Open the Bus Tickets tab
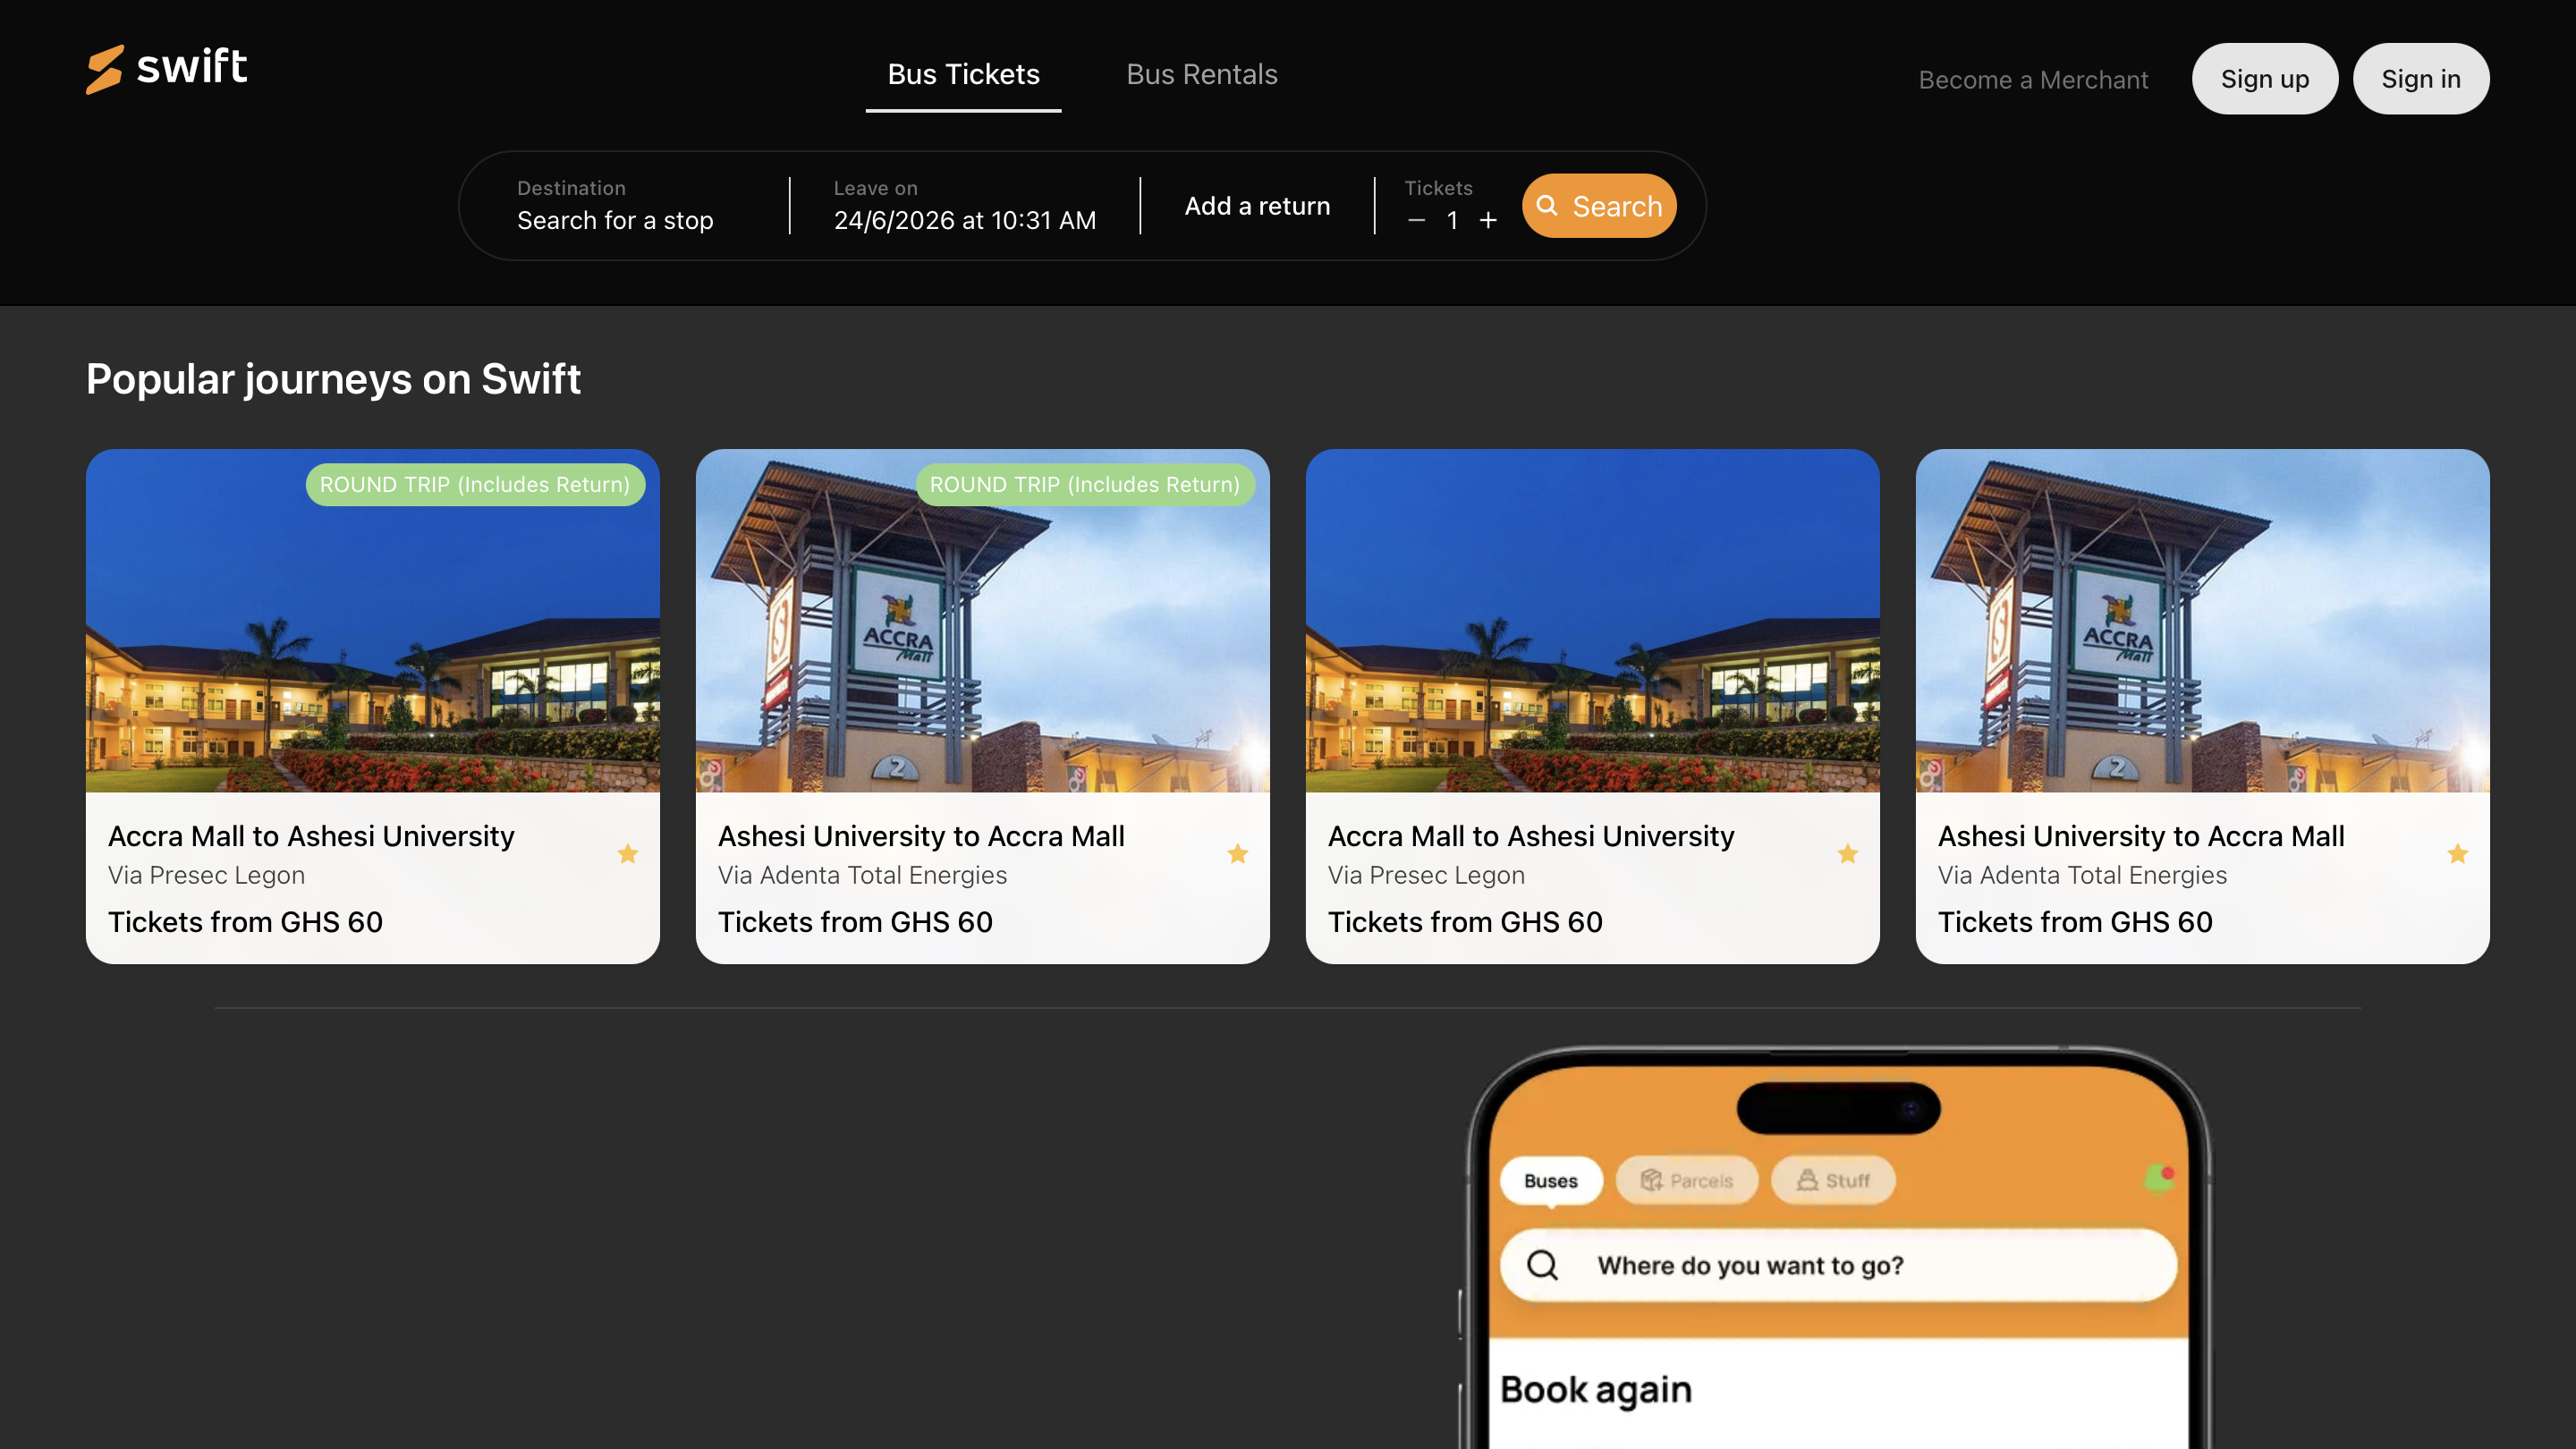 coord(963,75)
